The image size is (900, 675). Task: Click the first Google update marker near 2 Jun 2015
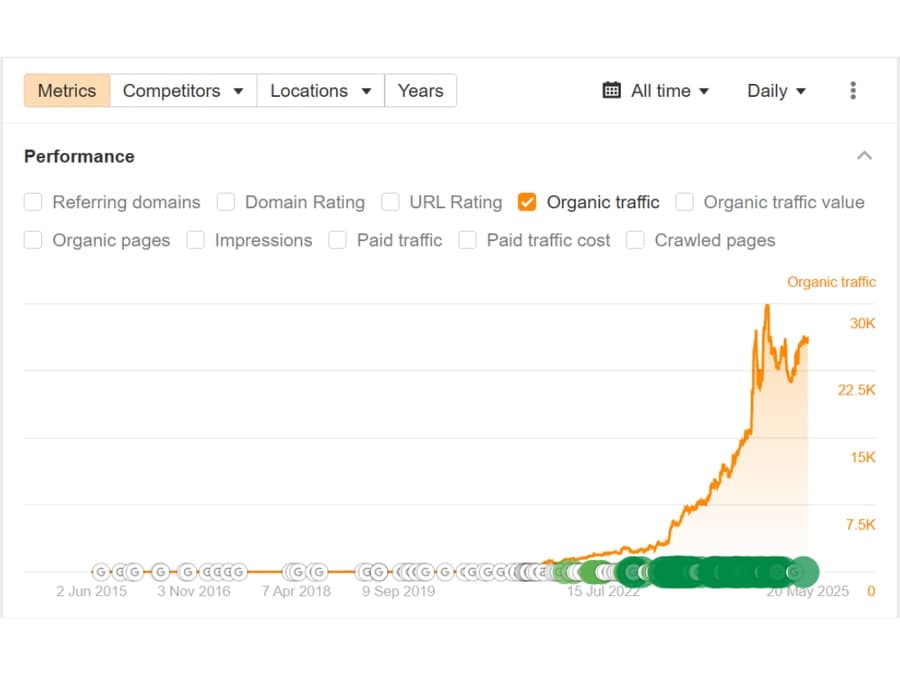(x=100, y=572)
